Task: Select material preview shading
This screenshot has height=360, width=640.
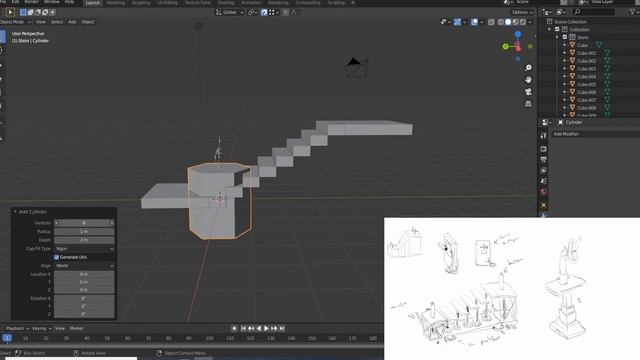Action: [516, 22]
